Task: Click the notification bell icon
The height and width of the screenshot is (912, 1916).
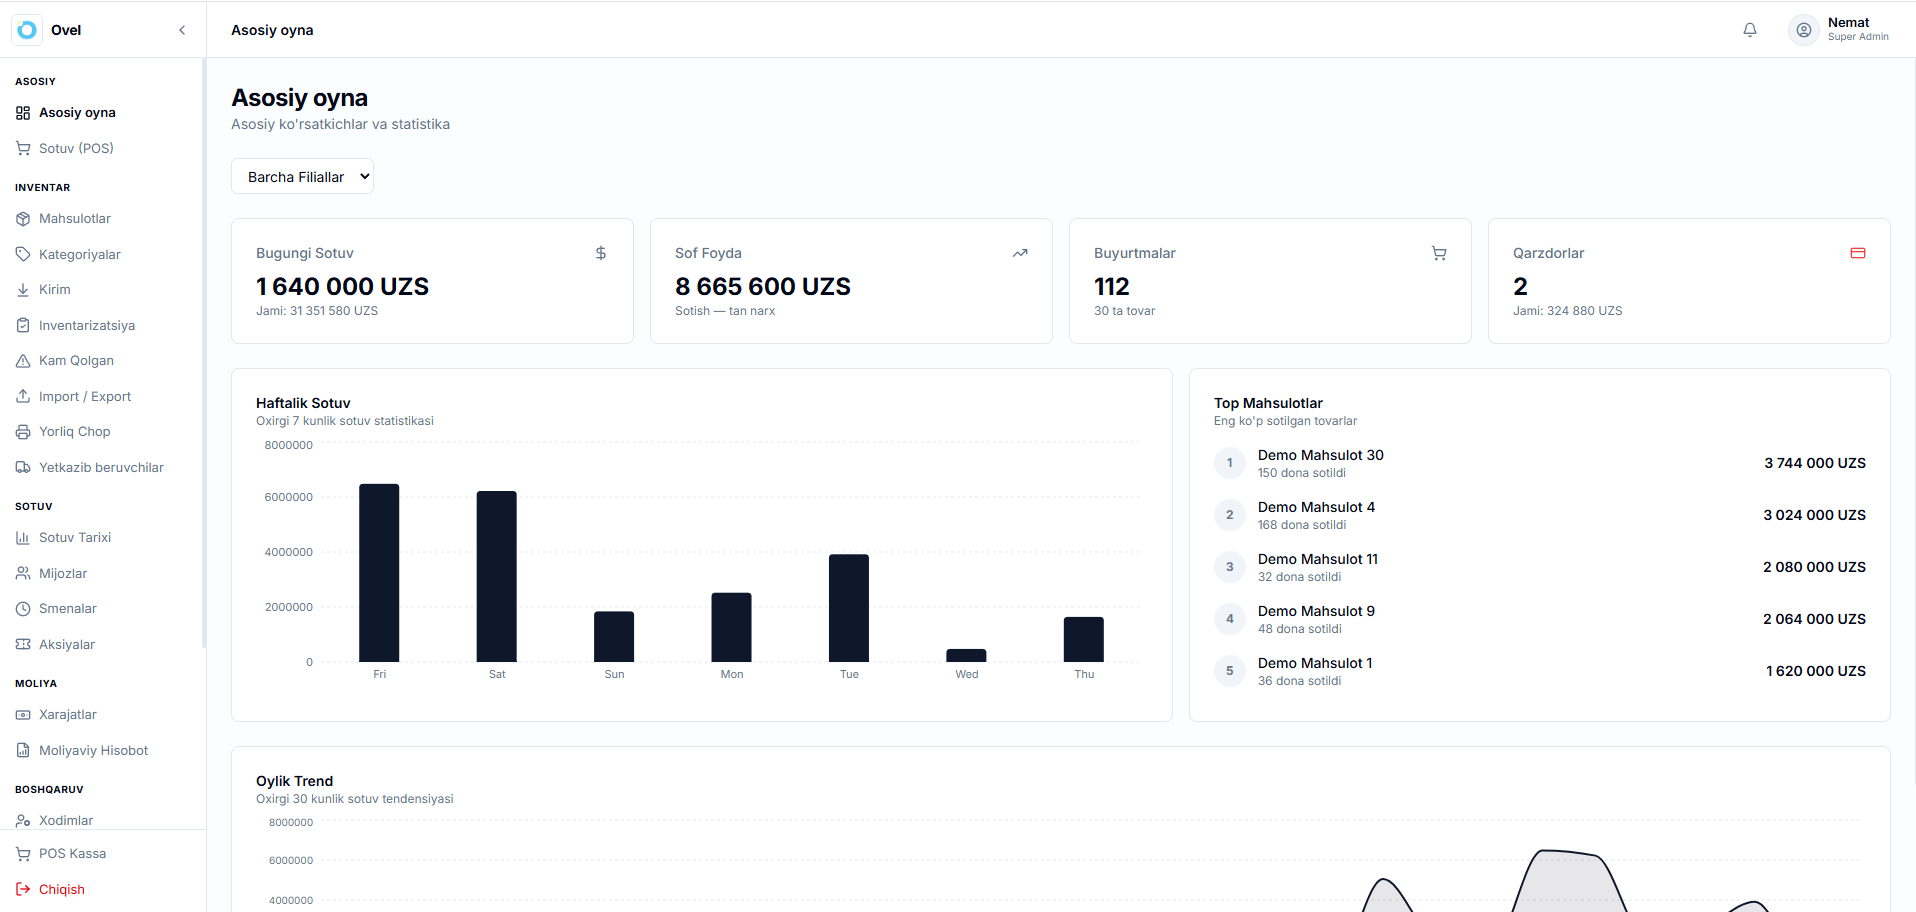Action: point(1749,30)
